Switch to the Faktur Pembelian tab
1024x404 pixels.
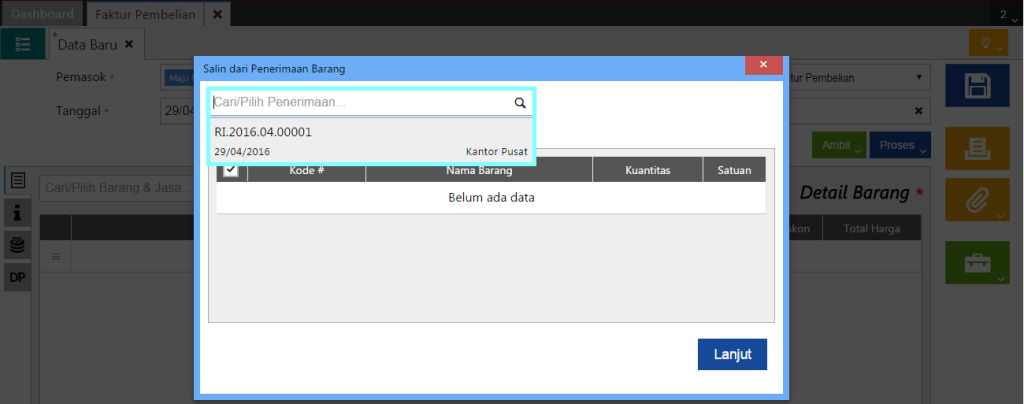(148, 14)
